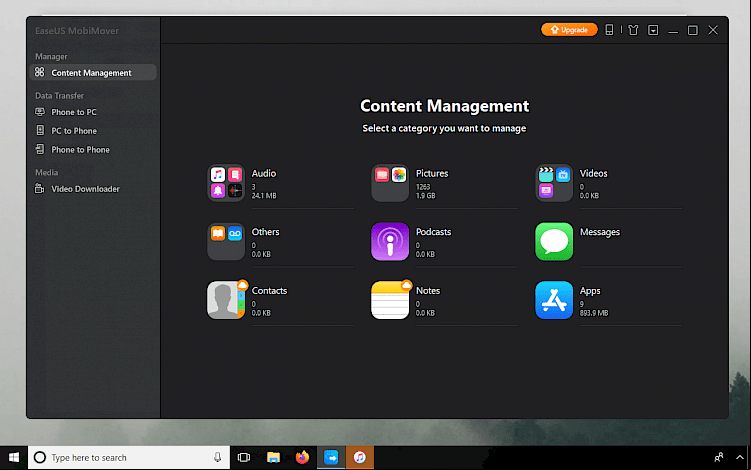Click the MobiMover taskbar icon
Viewport: 751px width, 470px height.
click(x=331, y=458)
